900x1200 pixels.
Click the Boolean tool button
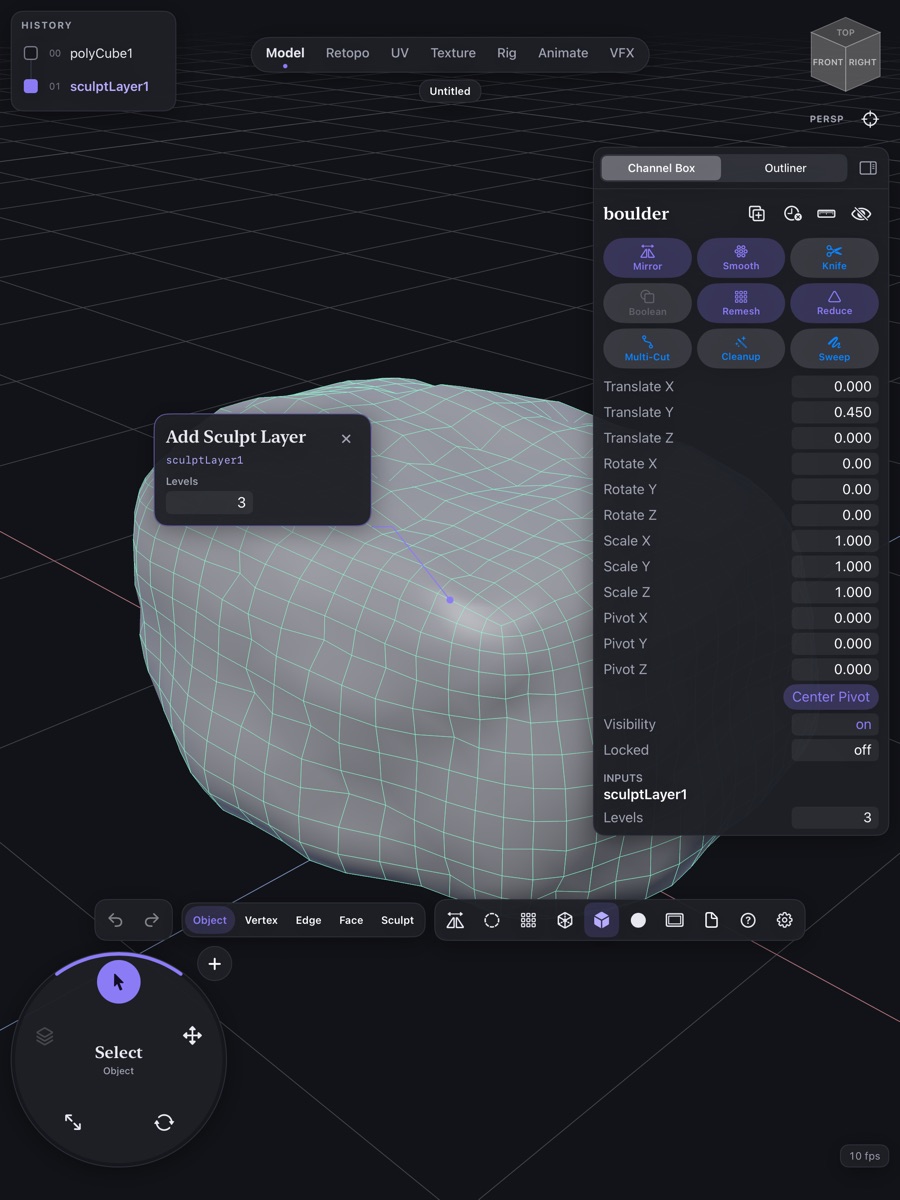click(x=647, y=303)
